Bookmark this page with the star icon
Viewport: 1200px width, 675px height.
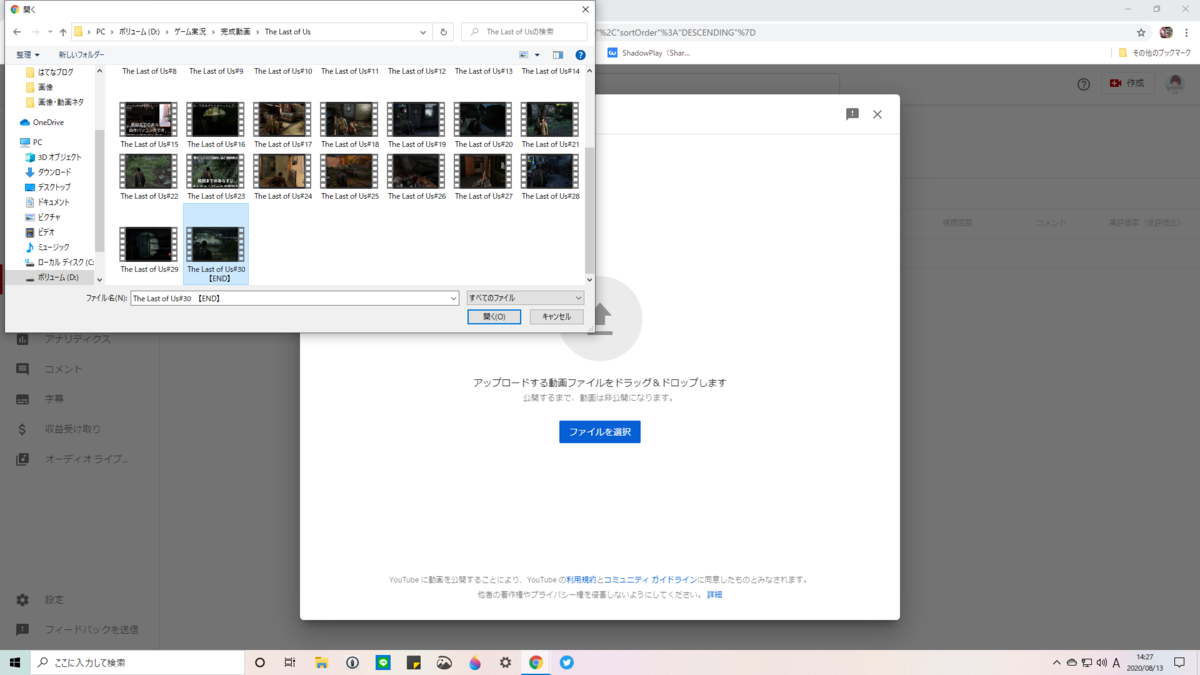coord(1141,33)
